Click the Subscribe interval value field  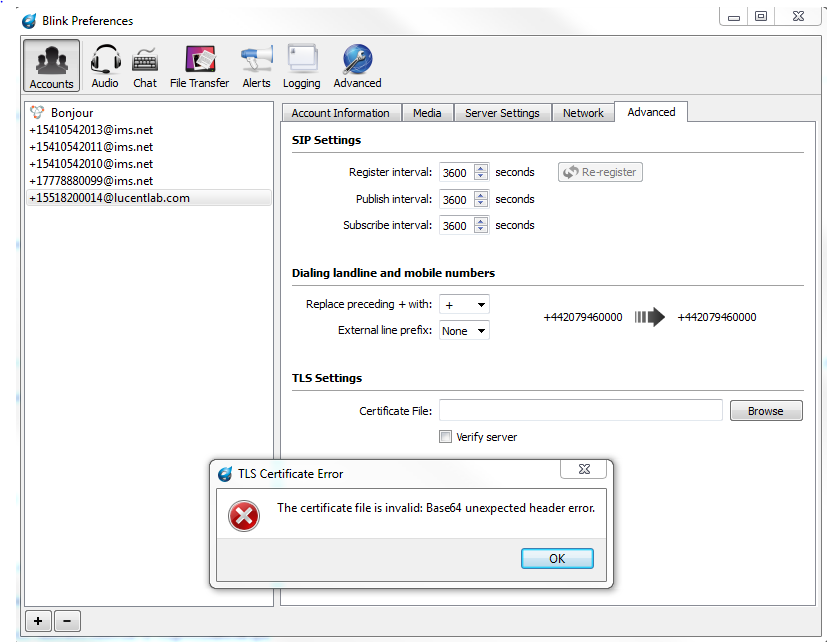pos(457,225)
